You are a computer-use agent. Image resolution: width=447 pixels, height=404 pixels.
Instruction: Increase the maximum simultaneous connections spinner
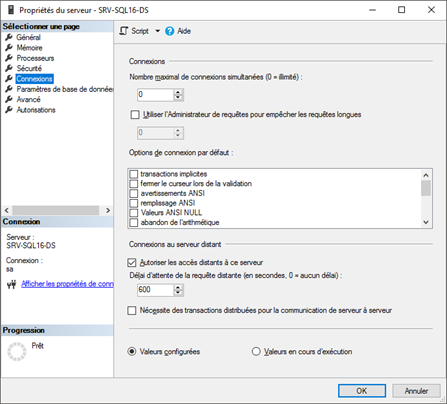(x=178, y=92)
